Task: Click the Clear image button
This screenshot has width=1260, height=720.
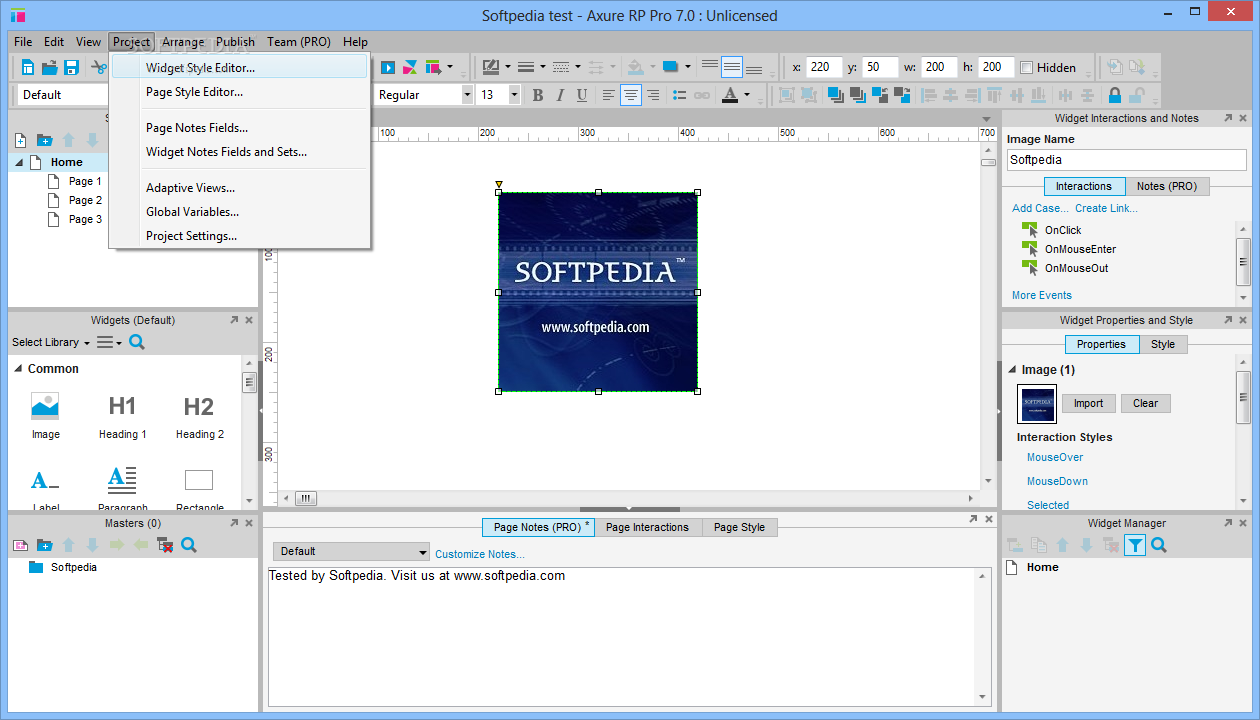Action: point(1145,403)
